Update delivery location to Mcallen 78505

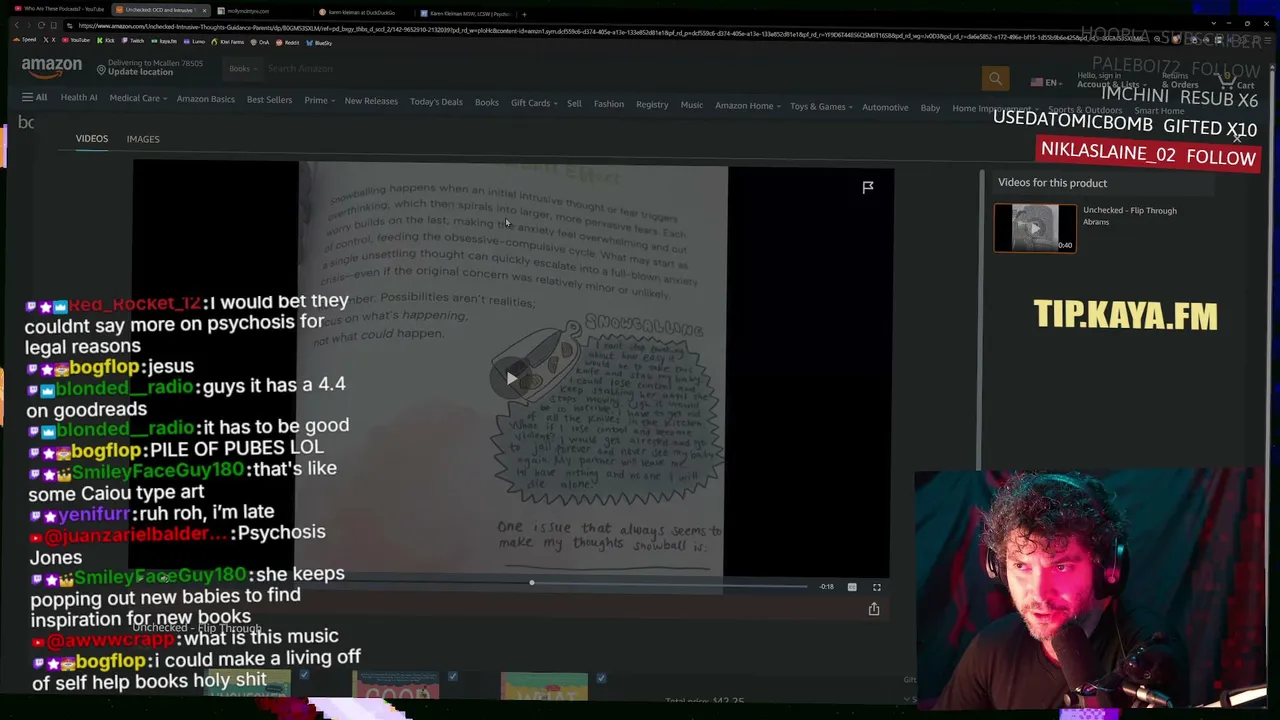pos(150,68)
